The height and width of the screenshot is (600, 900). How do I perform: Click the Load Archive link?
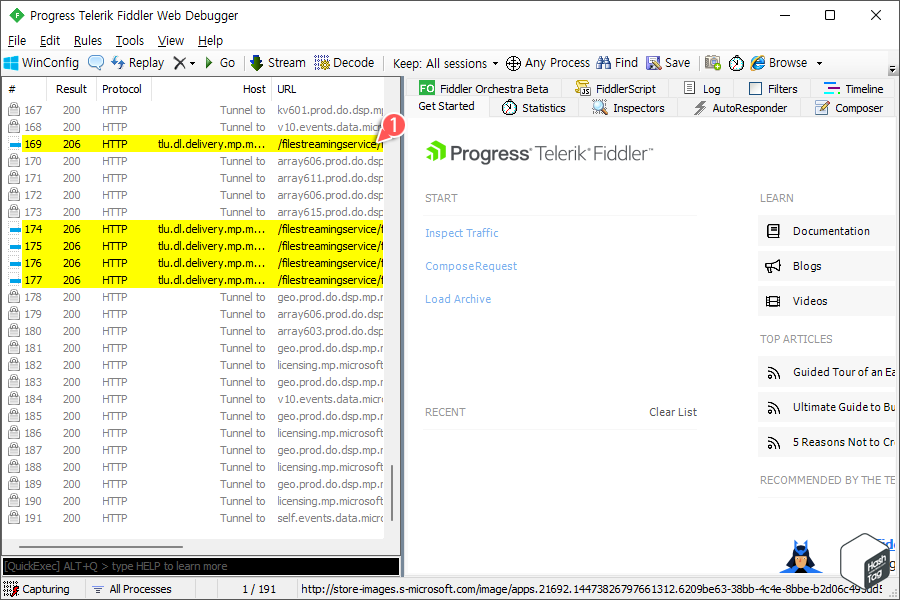tap(458, 299)
